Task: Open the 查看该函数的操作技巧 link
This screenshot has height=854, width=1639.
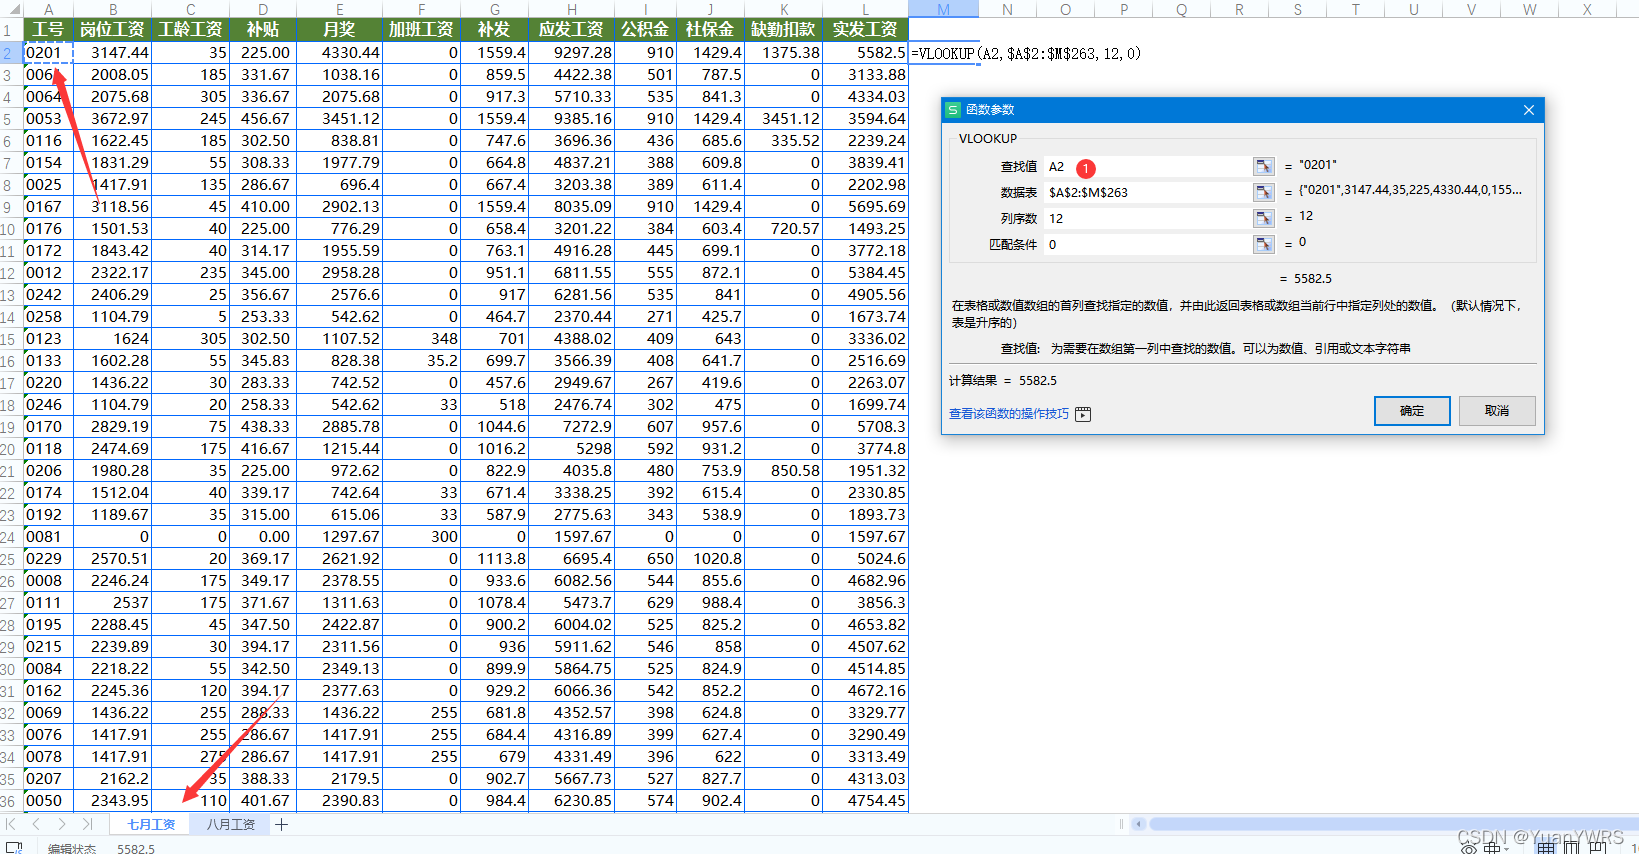Action: [1009, 414]
